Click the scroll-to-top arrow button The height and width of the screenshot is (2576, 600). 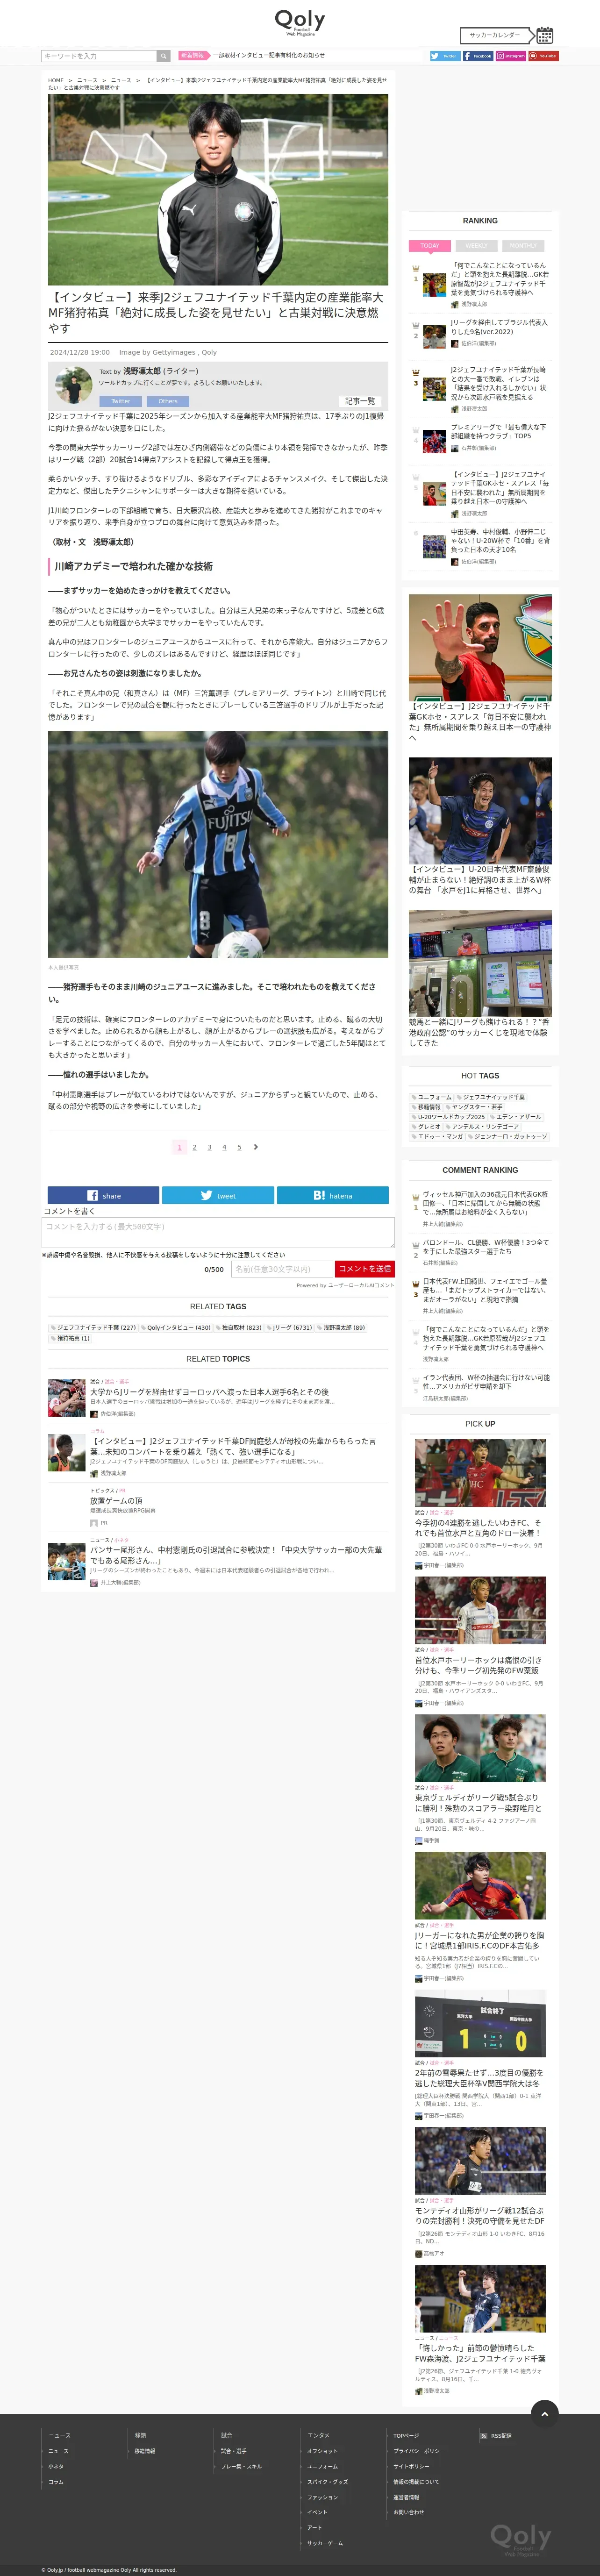click(x=544, y=2413)
